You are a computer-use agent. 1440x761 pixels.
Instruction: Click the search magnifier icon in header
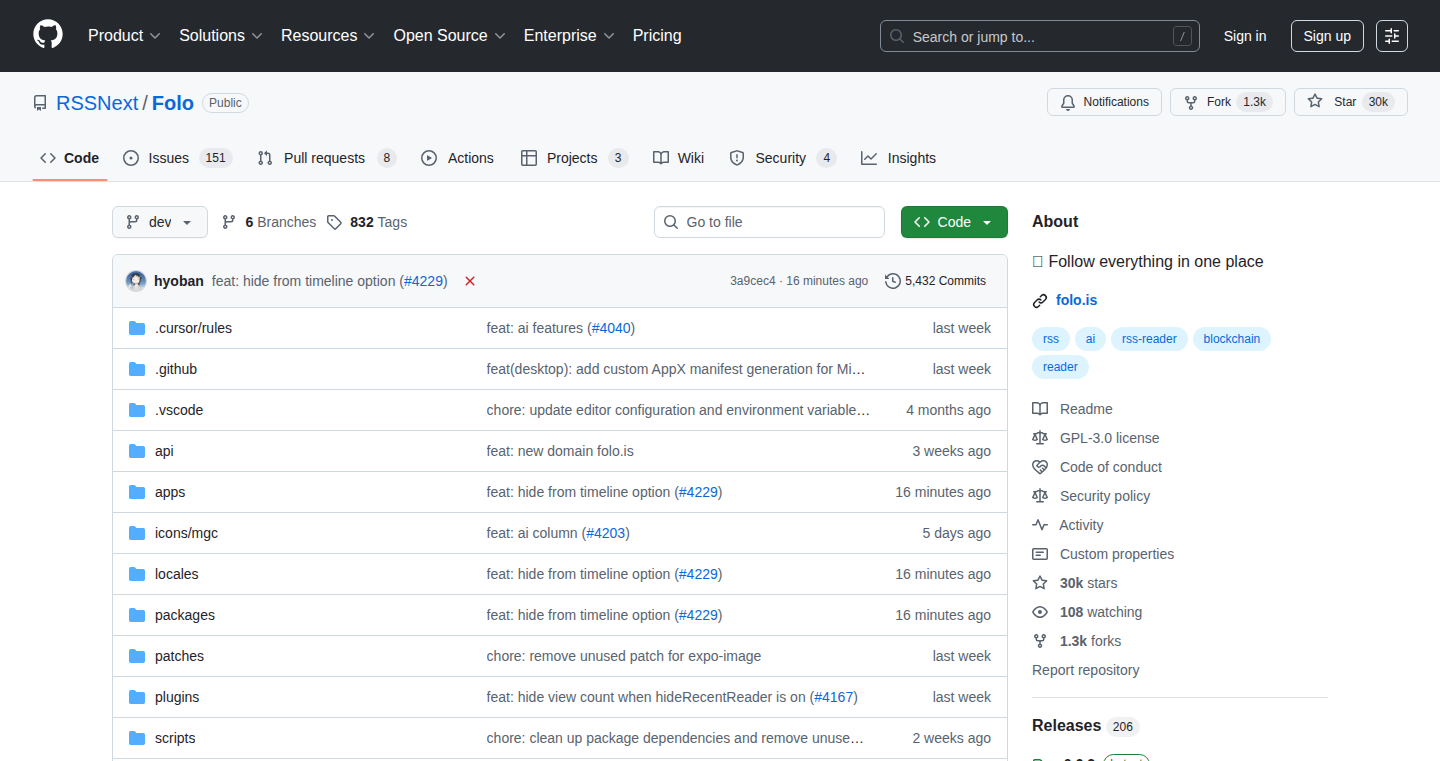click(897, 37)
